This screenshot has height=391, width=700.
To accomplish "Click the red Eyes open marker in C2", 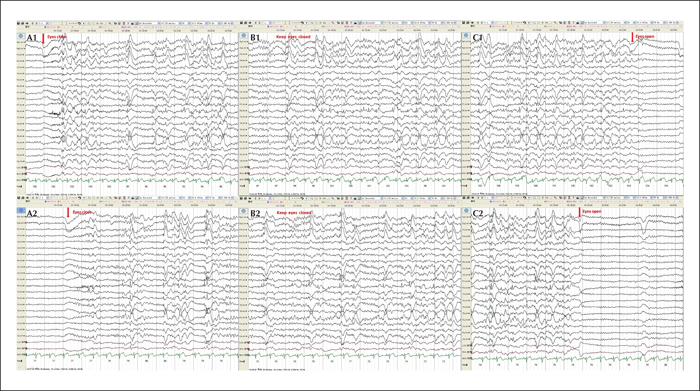I will click(579, 212).
